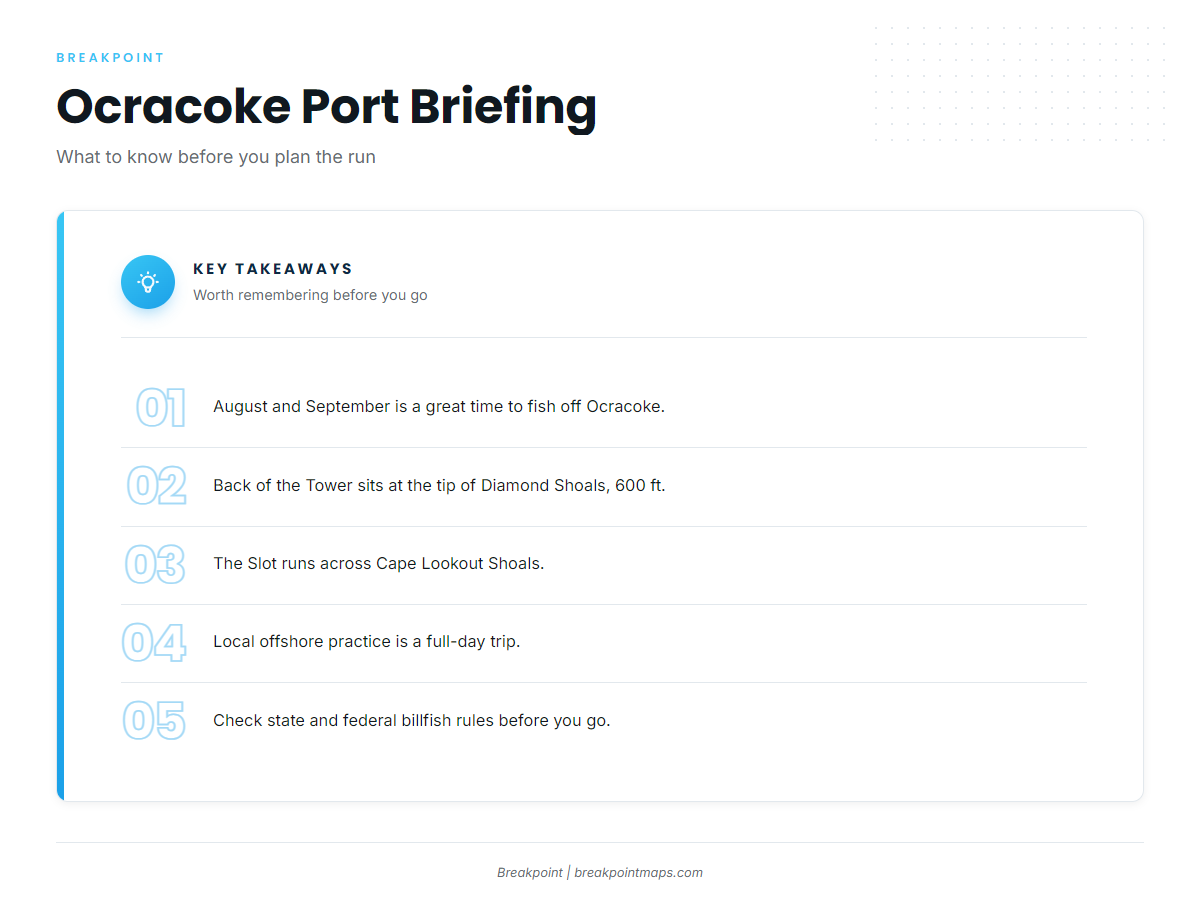Click the lightbulb Key Takeaways icon

pos(148,282)
